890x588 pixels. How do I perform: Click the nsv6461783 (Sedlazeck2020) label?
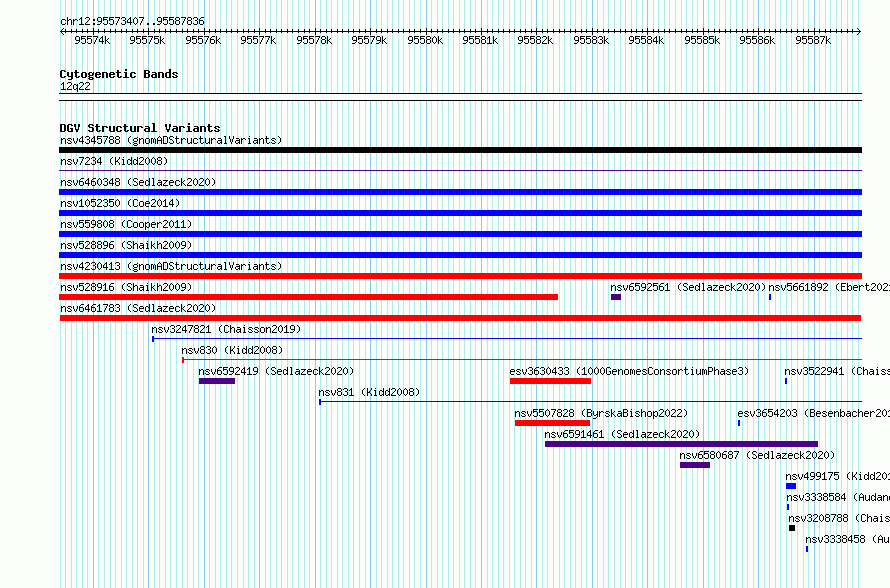tap(138, 308)
